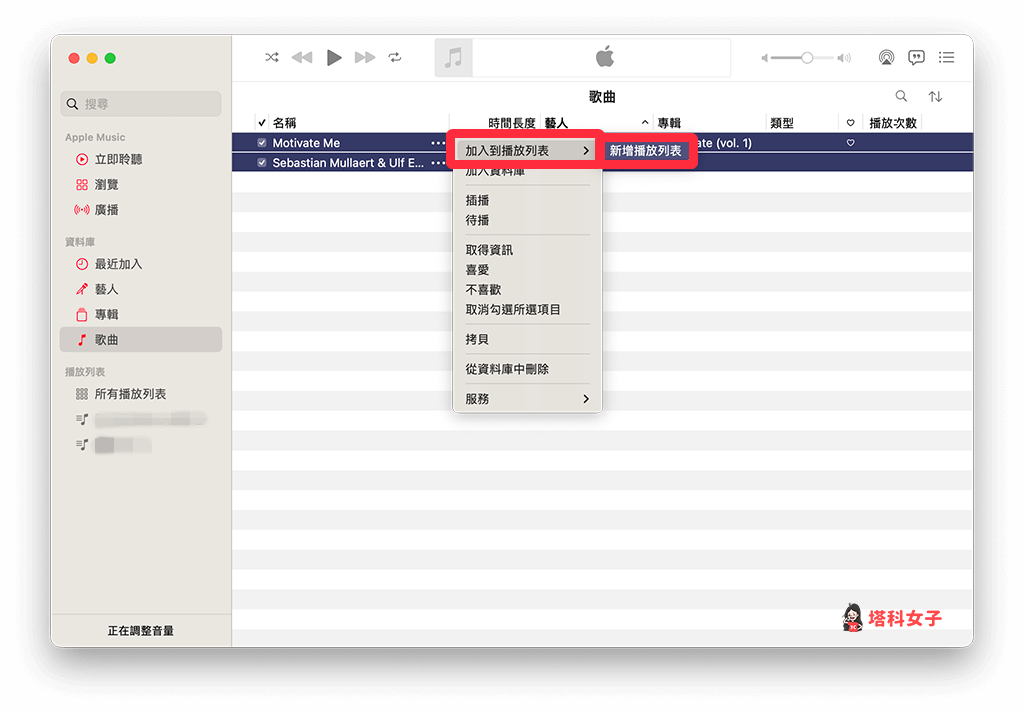Toggle the checkbox on the Sebastian Mullaert track
Screen dimensions: 1024x714
pyautogui.click(x=262, y=160)
